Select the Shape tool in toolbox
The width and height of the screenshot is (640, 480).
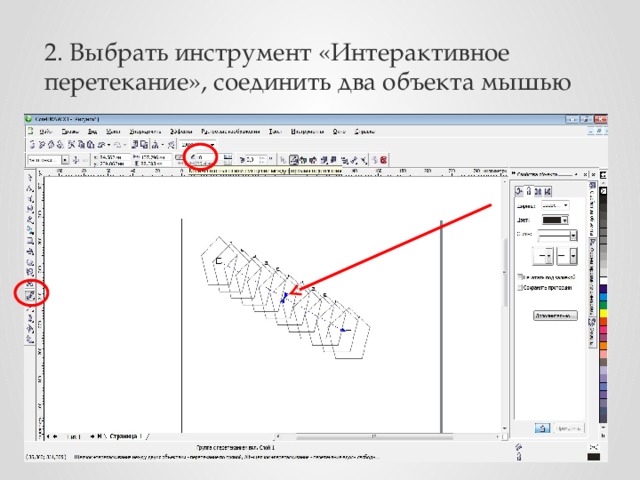(x=30, y=188)
